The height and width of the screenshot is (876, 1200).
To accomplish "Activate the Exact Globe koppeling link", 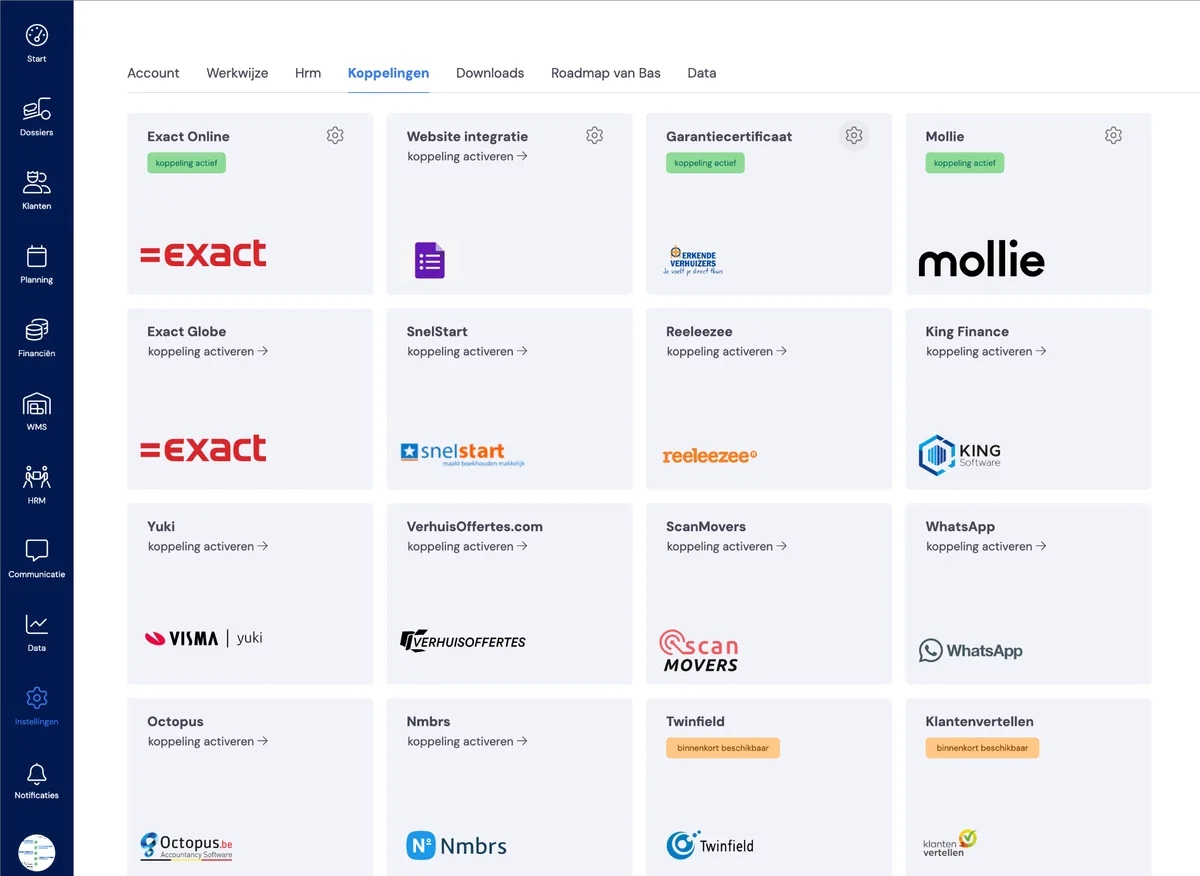I will click(x=208, y=352).
